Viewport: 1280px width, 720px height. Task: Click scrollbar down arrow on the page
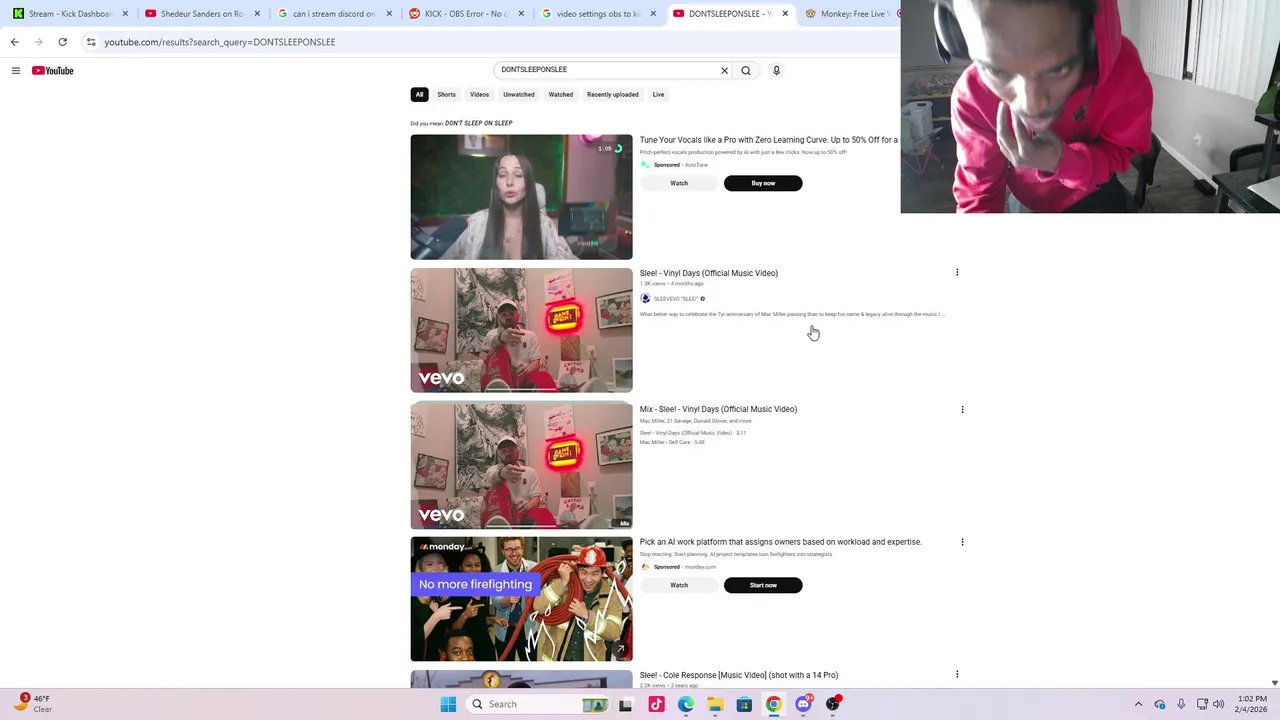pyautogui.click(x=1274, y=683)
